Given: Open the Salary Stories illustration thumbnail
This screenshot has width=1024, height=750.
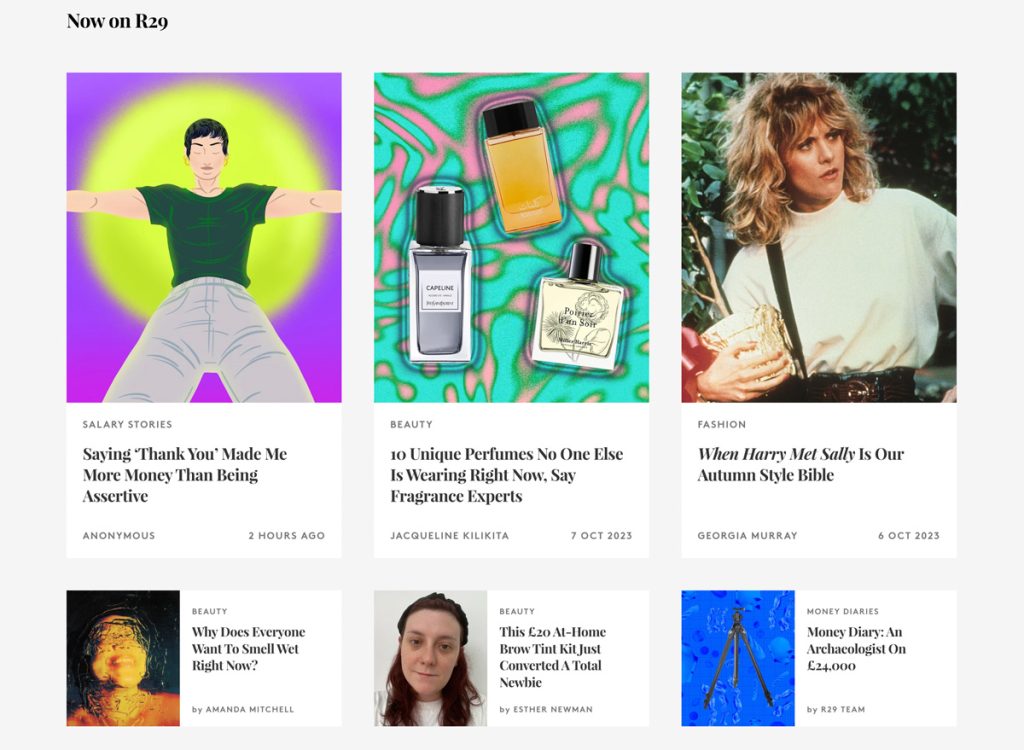Looking at the screenshot, I should pyautogui.click(x=204, y=237).
